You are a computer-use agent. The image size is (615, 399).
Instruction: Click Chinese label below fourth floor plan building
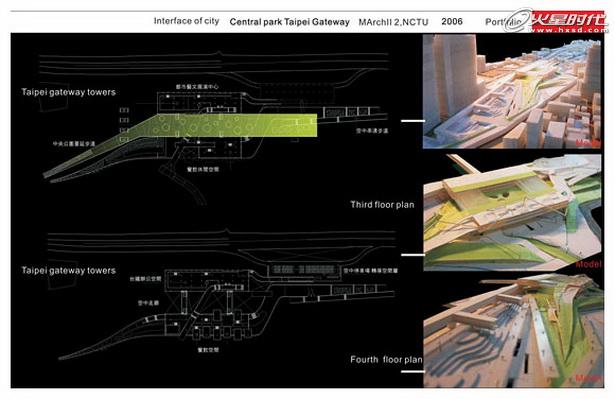(208, 350)
